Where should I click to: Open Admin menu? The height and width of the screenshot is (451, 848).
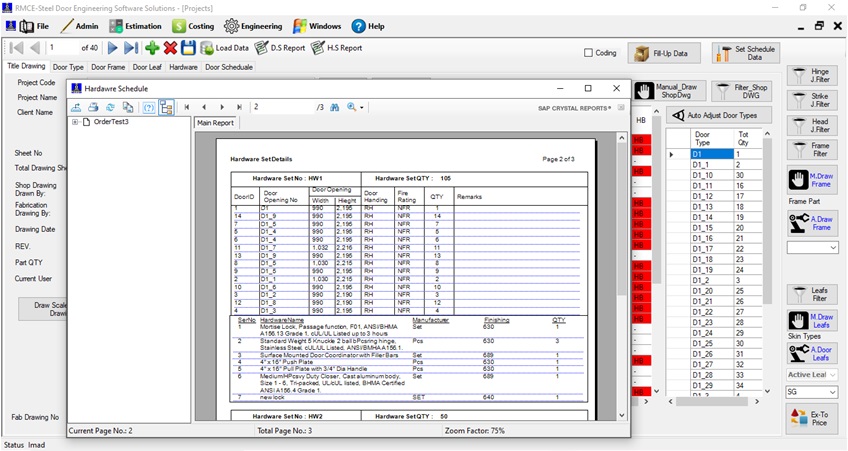(x=80, y=26)
